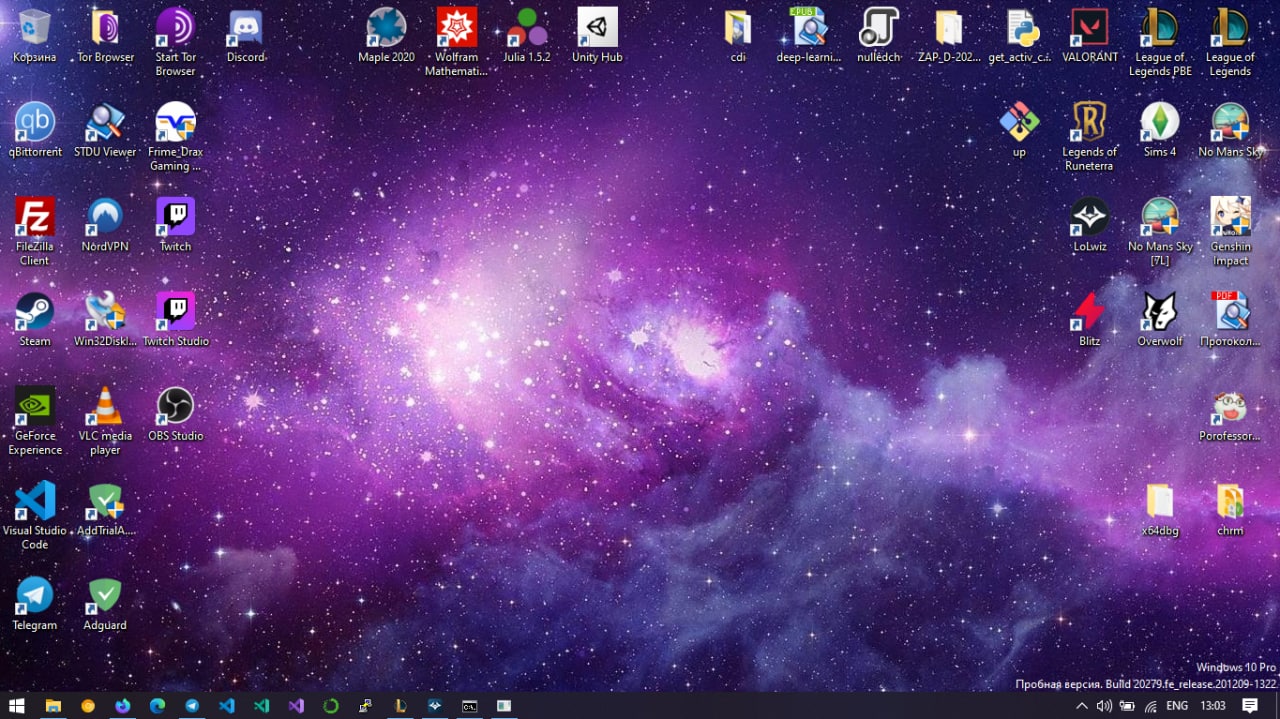Open GeForce Experience shortcut
This screenshot has height=719, width=1280.
[x=35, y=422]
